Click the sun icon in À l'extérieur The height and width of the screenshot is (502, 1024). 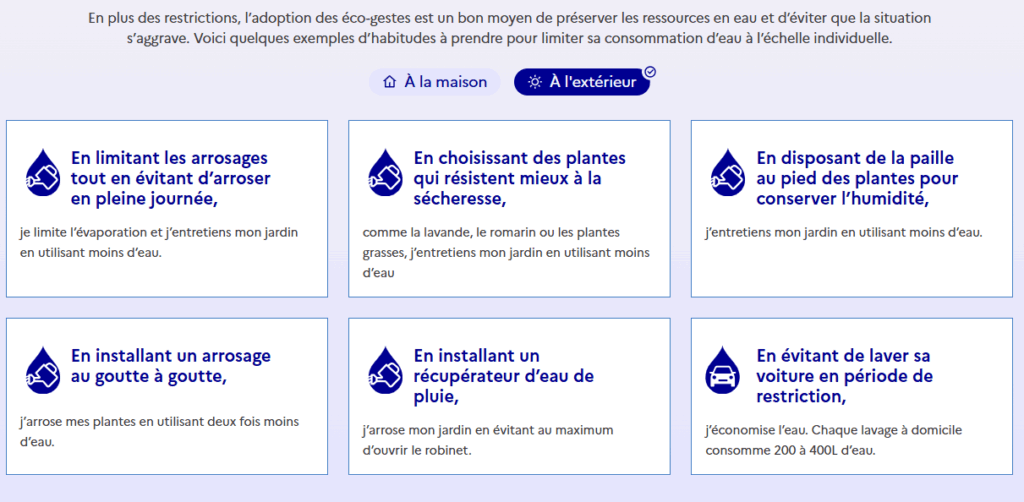point(535,83)
